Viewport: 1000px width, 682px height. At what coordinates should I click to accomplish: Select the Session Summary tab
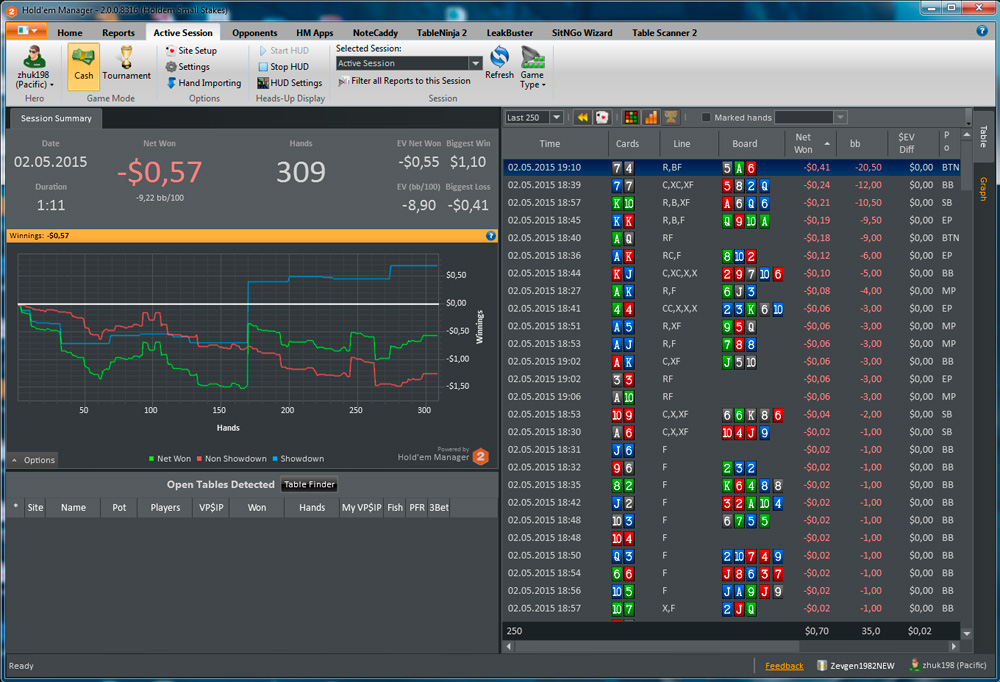[x=56, y=118]
